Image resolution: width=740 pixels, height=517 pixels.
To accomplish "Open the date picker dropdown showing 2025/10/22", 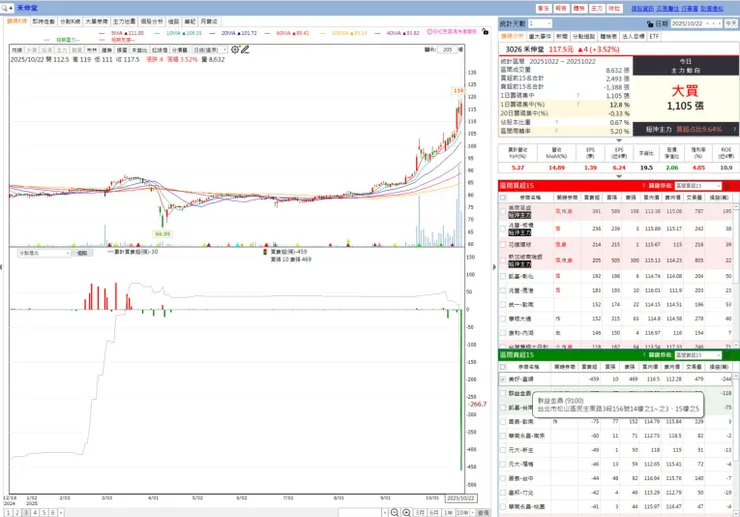I will pos(707,24).
